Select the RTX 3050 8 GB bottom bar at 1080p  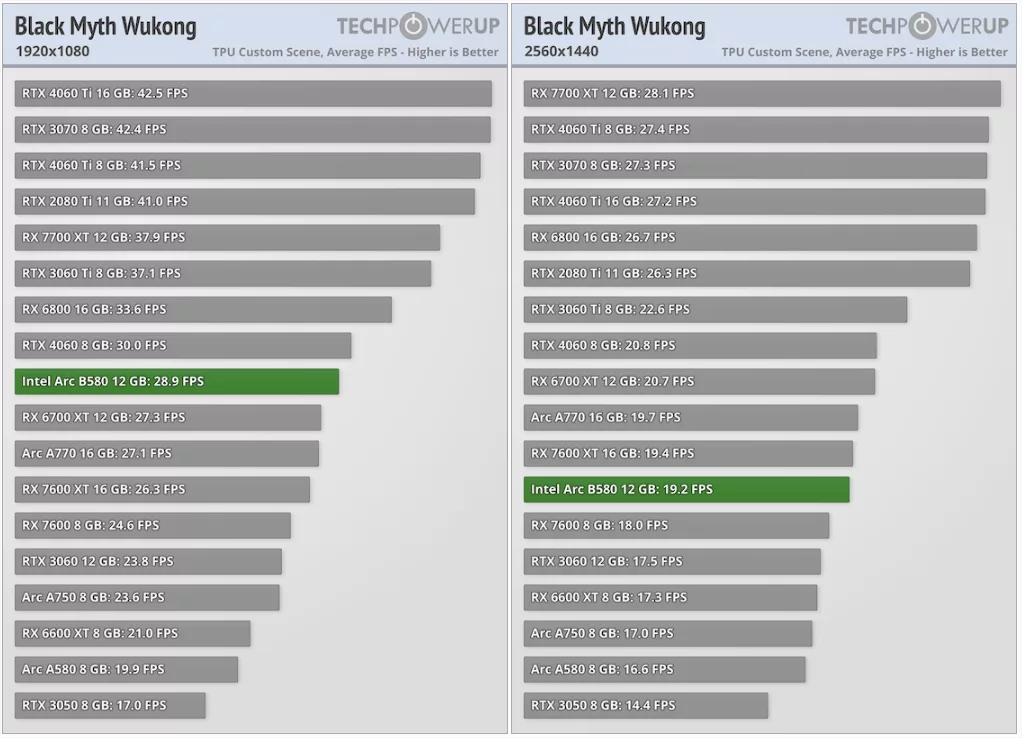pos(110,705)
